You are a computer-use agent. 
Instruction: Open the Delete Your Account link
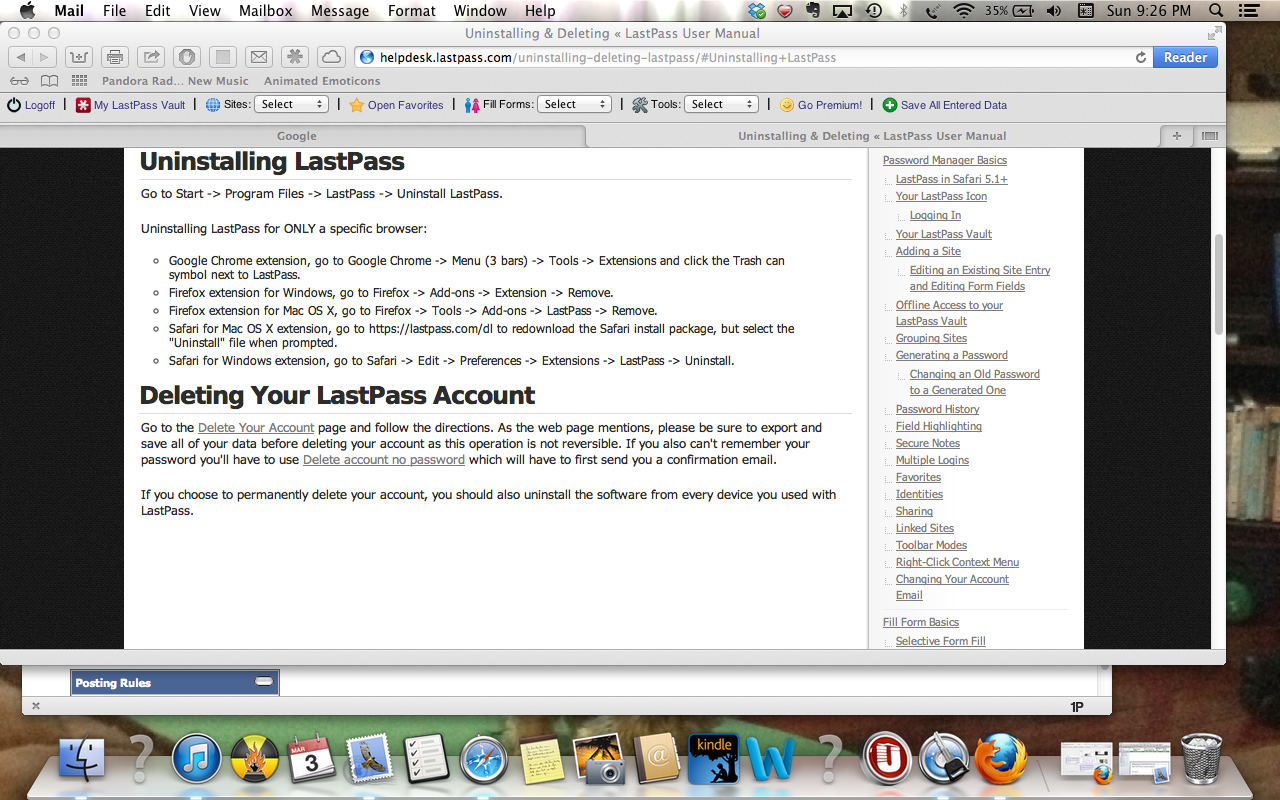(256, 427)
